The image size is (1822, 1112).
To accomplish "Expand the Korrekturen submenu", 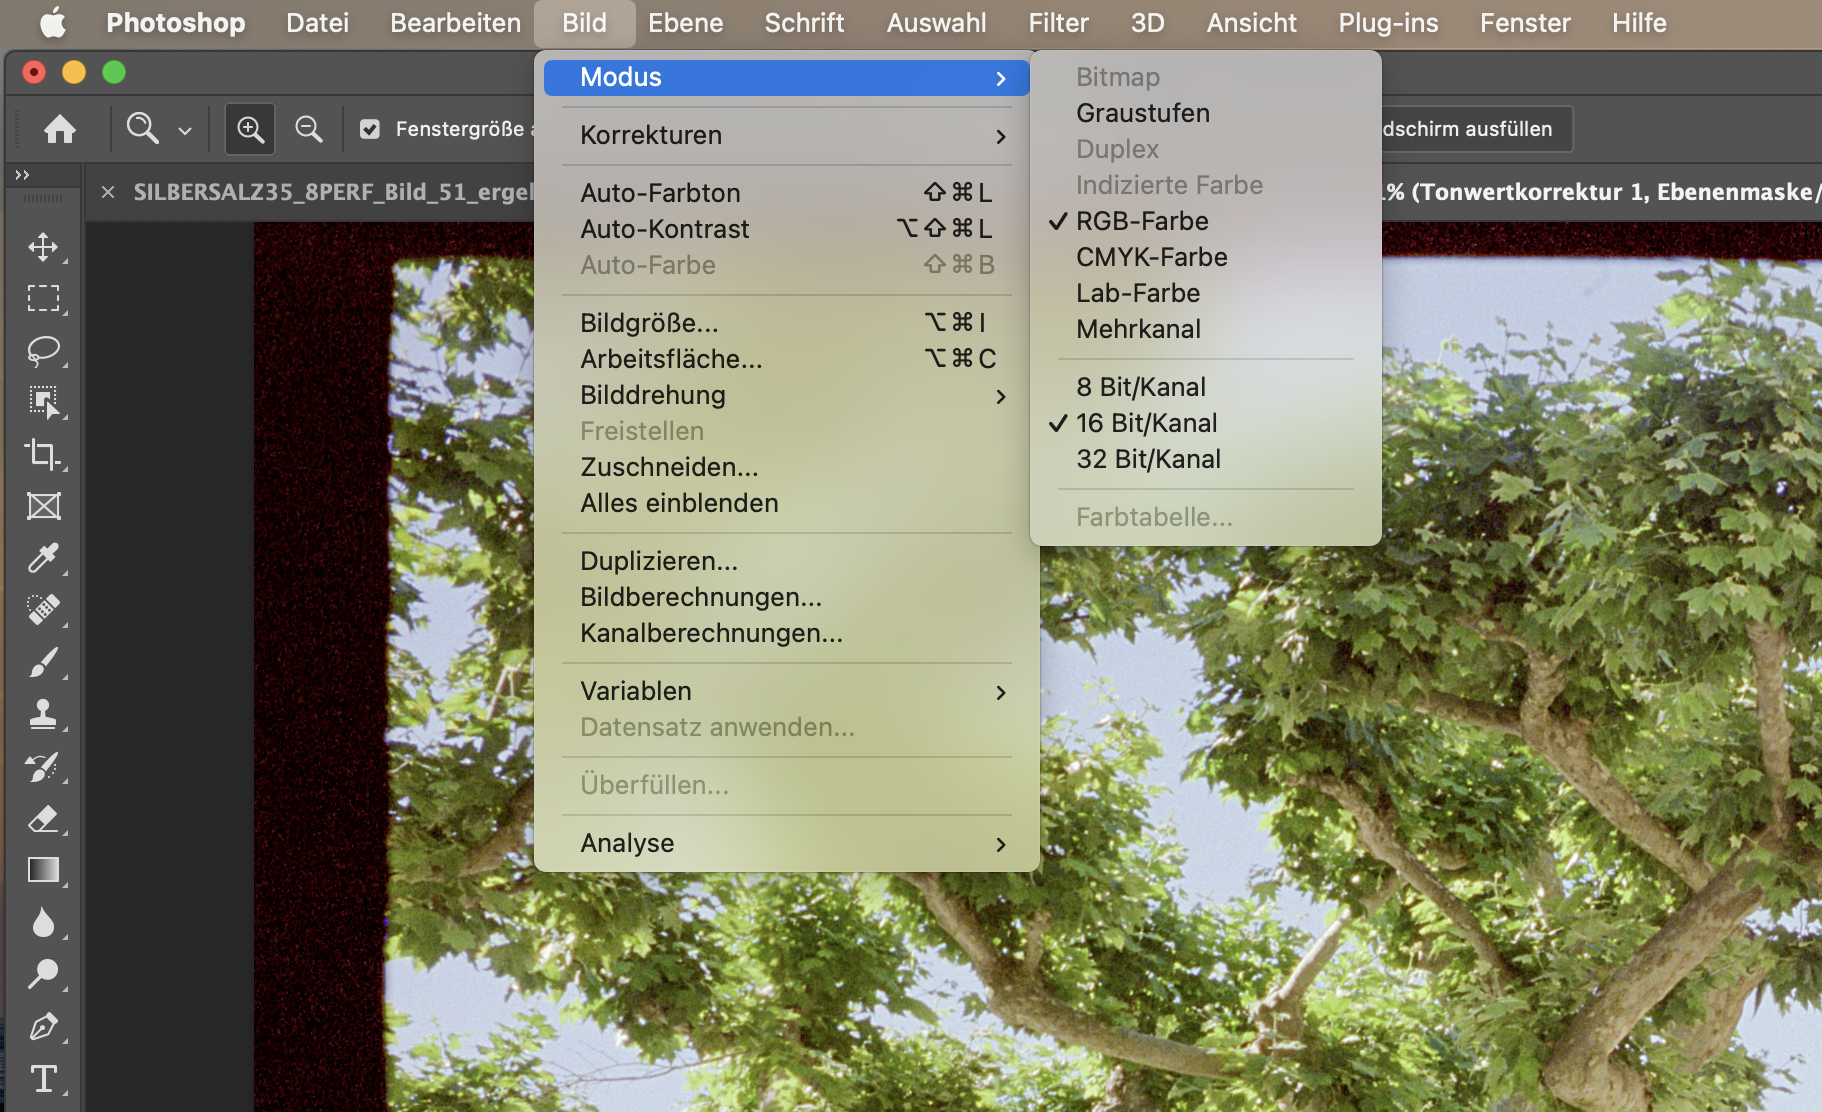I will 786,136.
